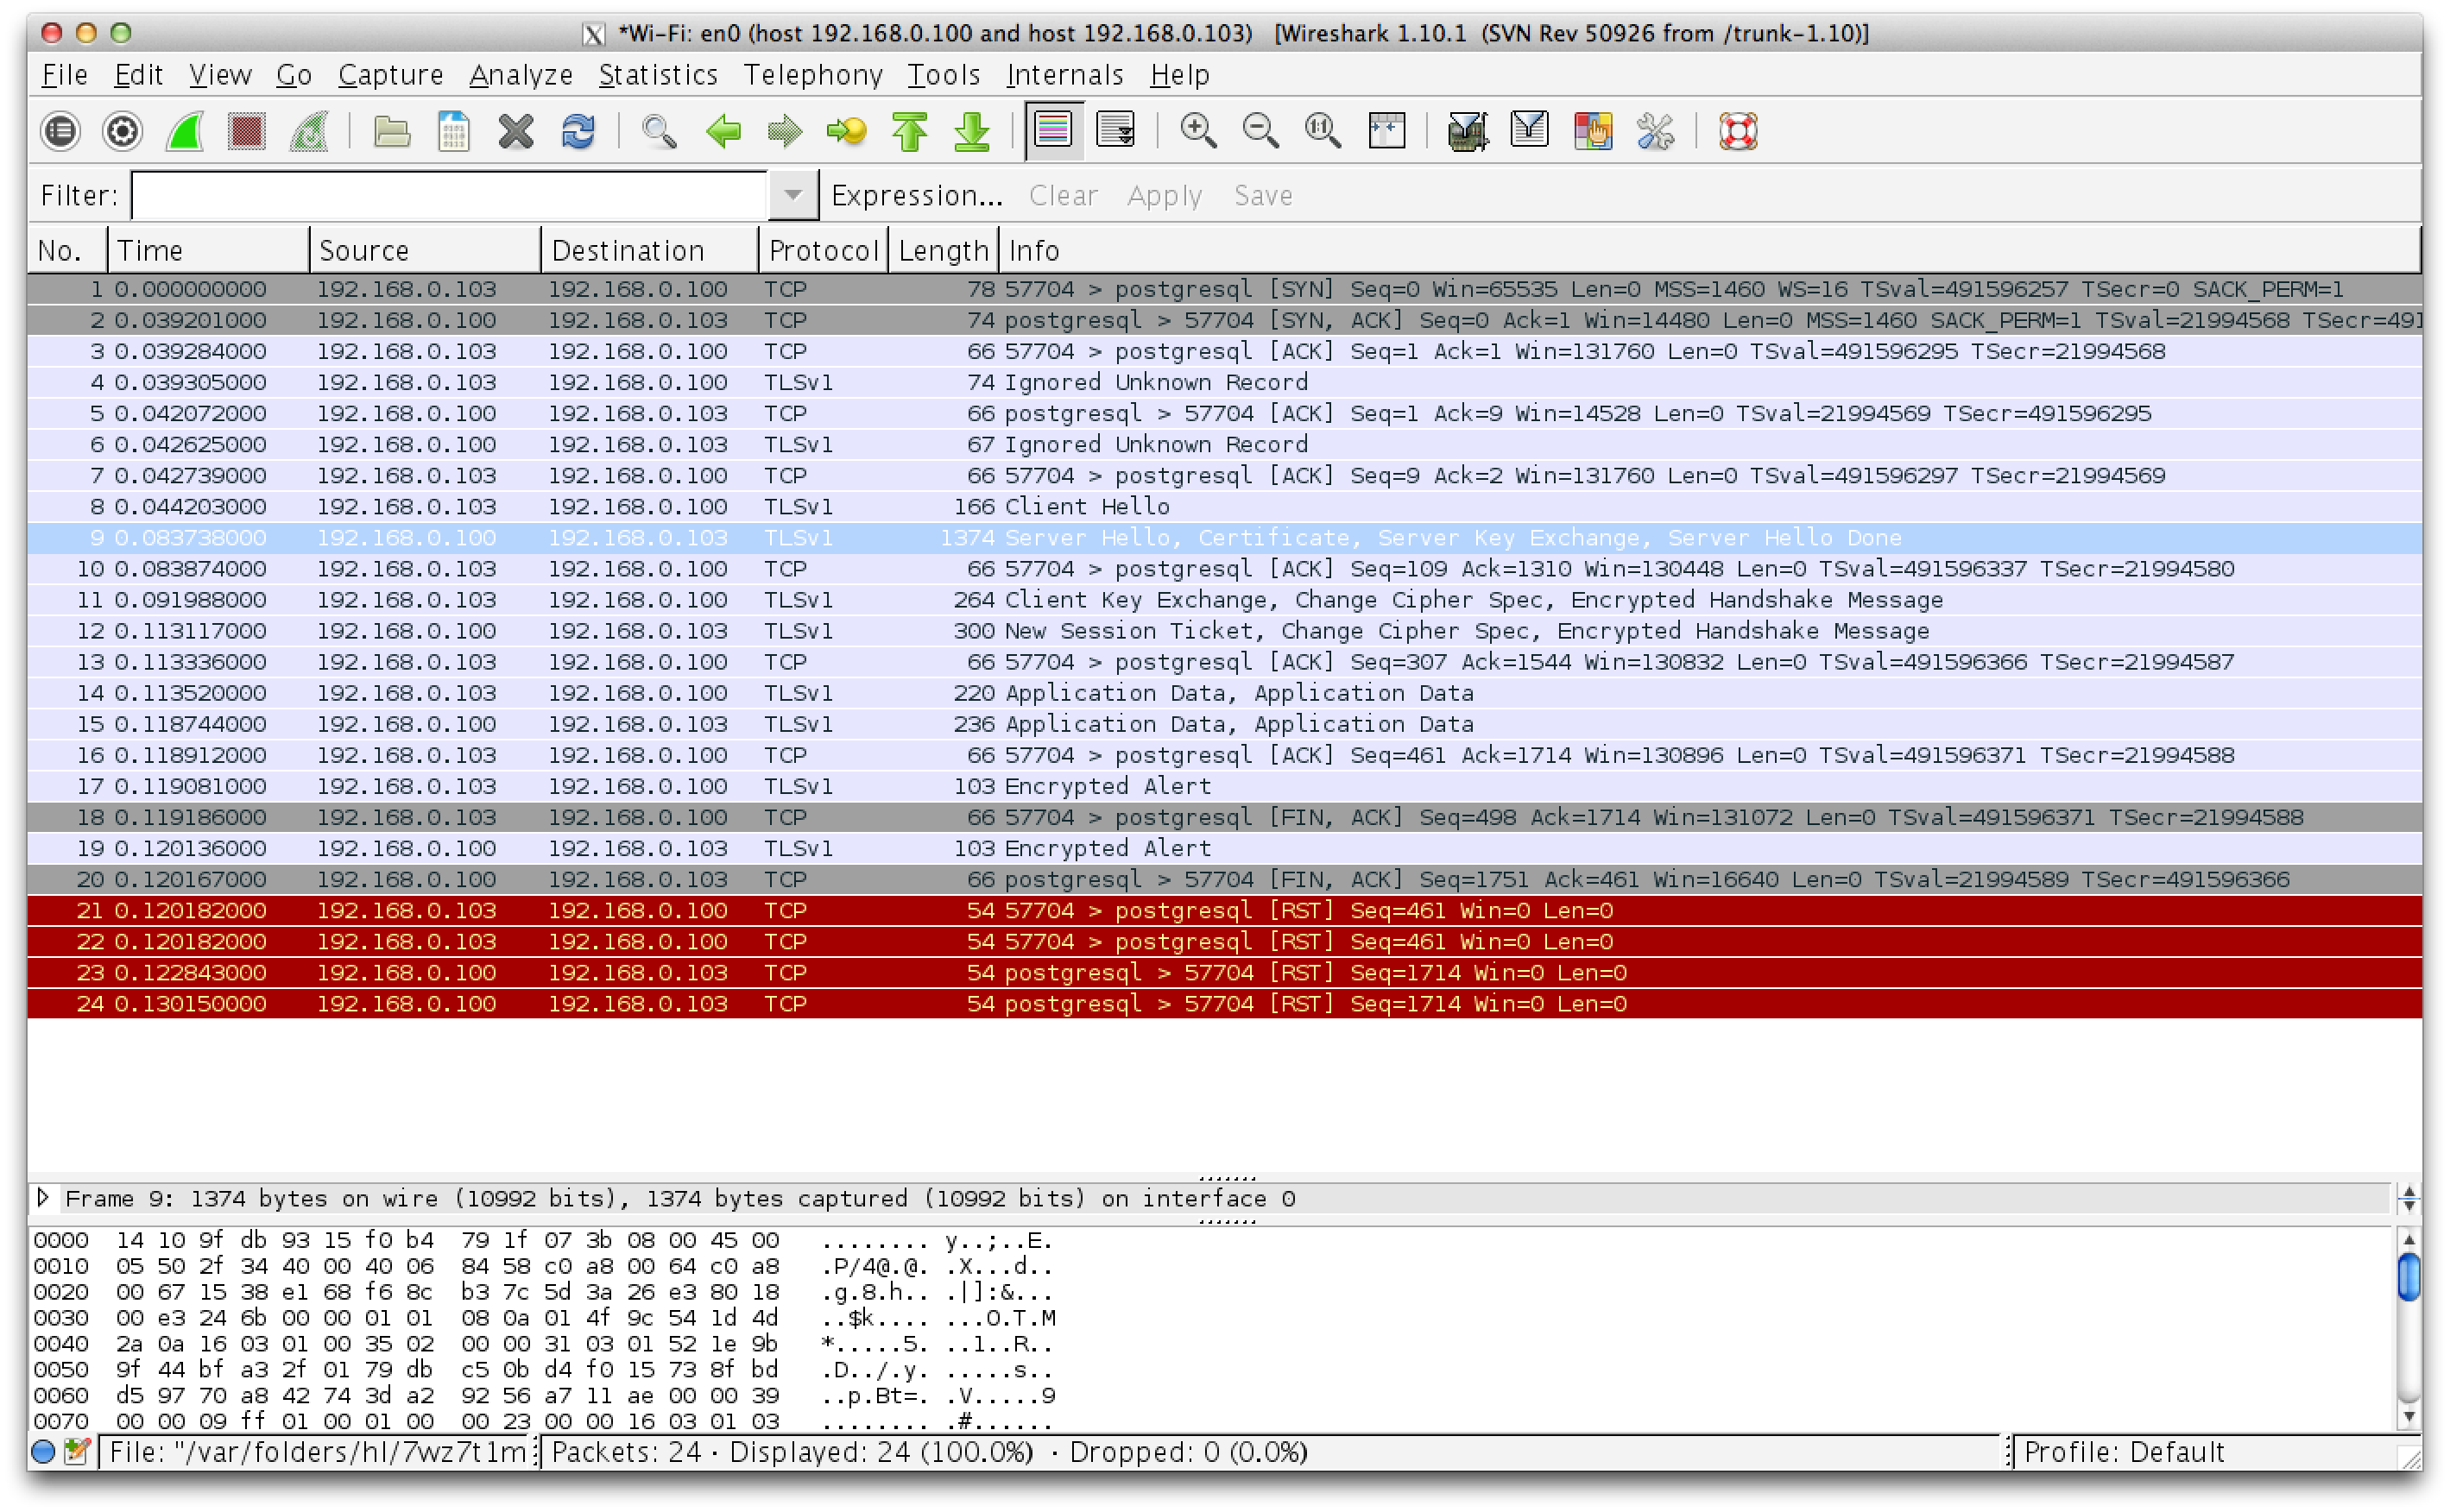This screenshot has width=2450, height=1512.
Task: Sort by the Time column header
Action: pos(208,250)
